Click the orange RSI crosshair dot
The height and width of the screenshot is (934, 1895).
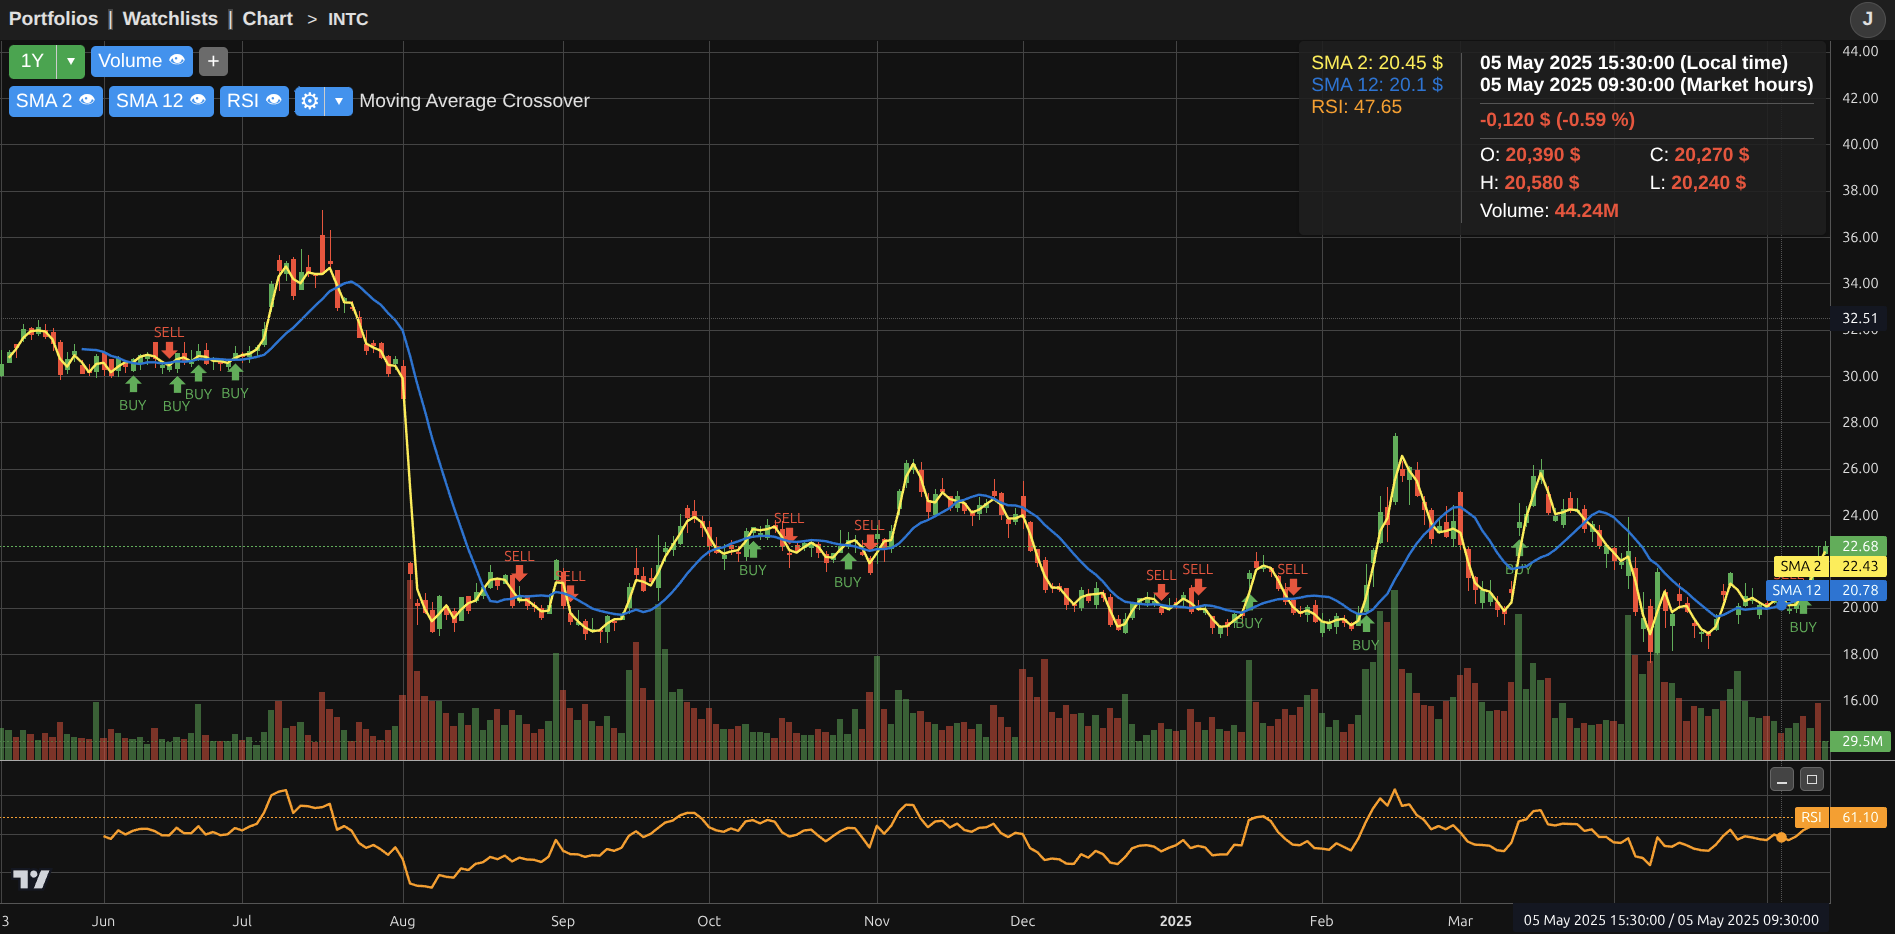(1781, 837)
